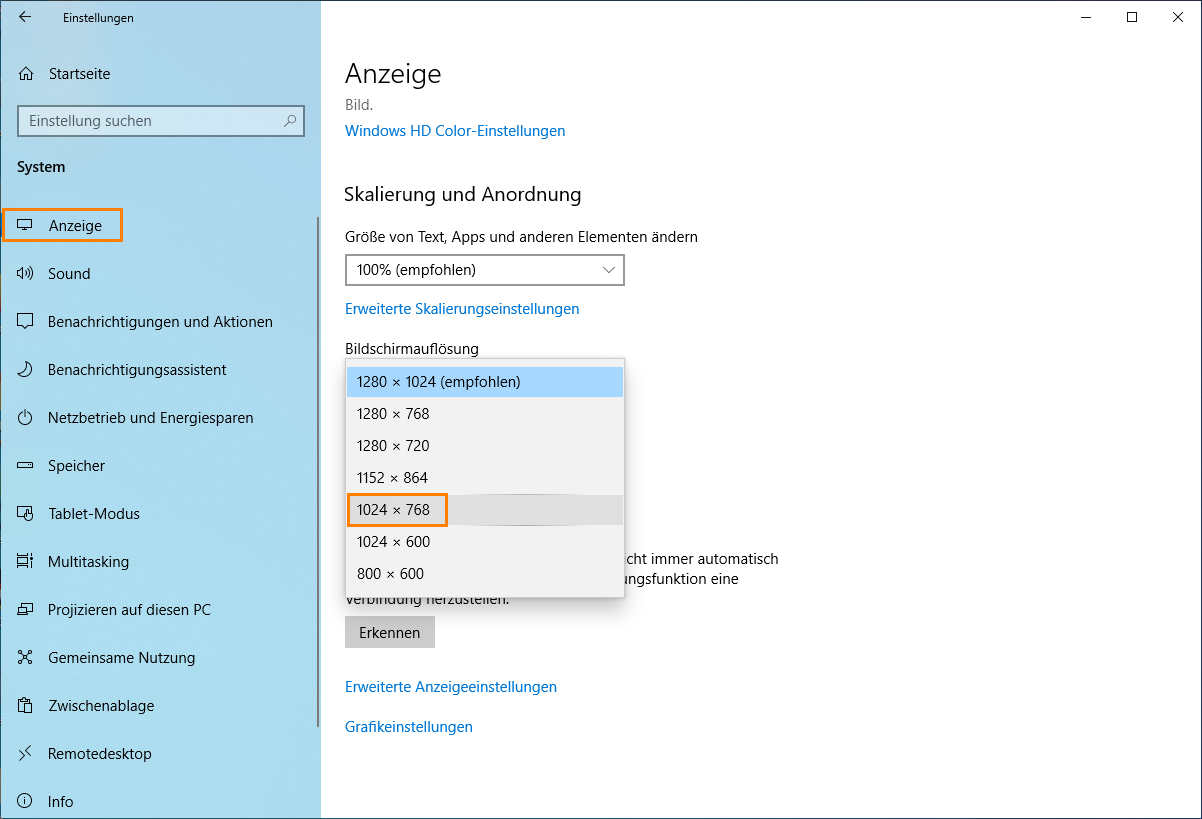This screenshot has height=819, width=1202.
Task: Select Zwischenablage in the sidebar
Action: [x=101, y=706]
